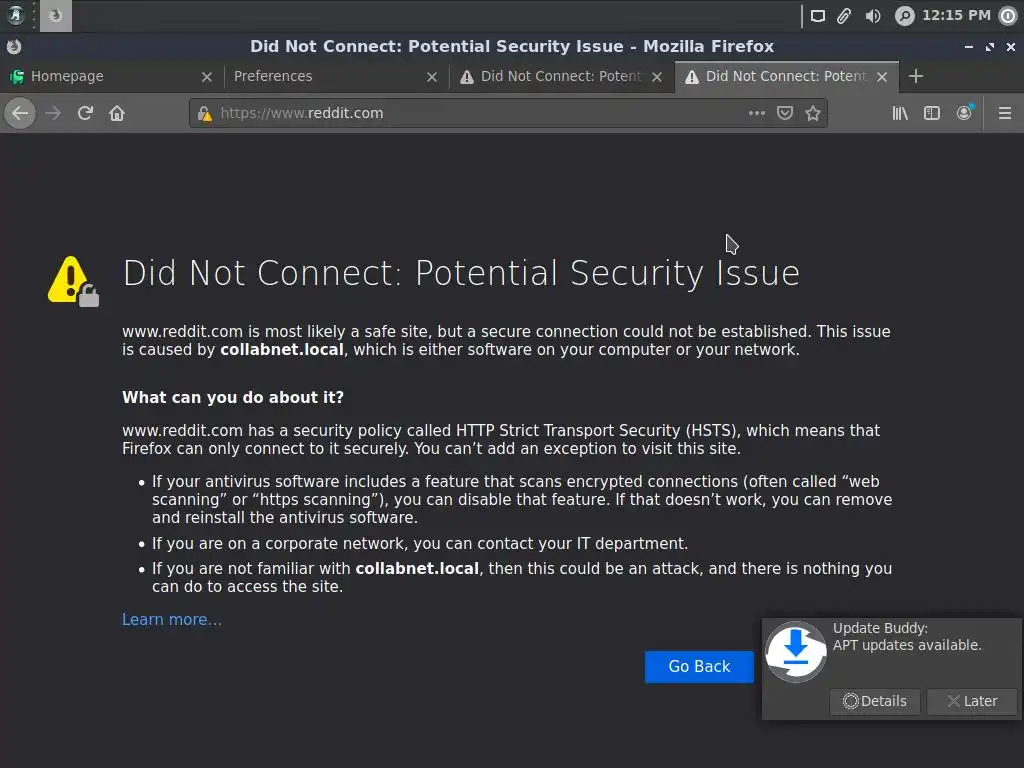The image size is (1024, 768).
Task: Dismiss updates with Later button
Action: coord(972,701)
